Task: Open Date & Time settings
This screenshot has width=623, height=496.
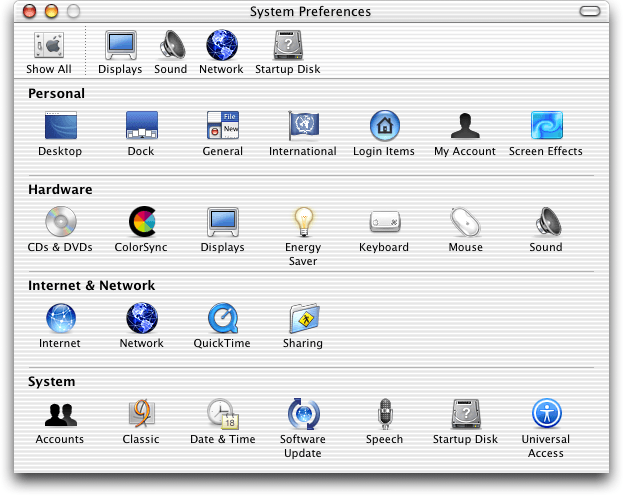Action: (x=222, y=414)
